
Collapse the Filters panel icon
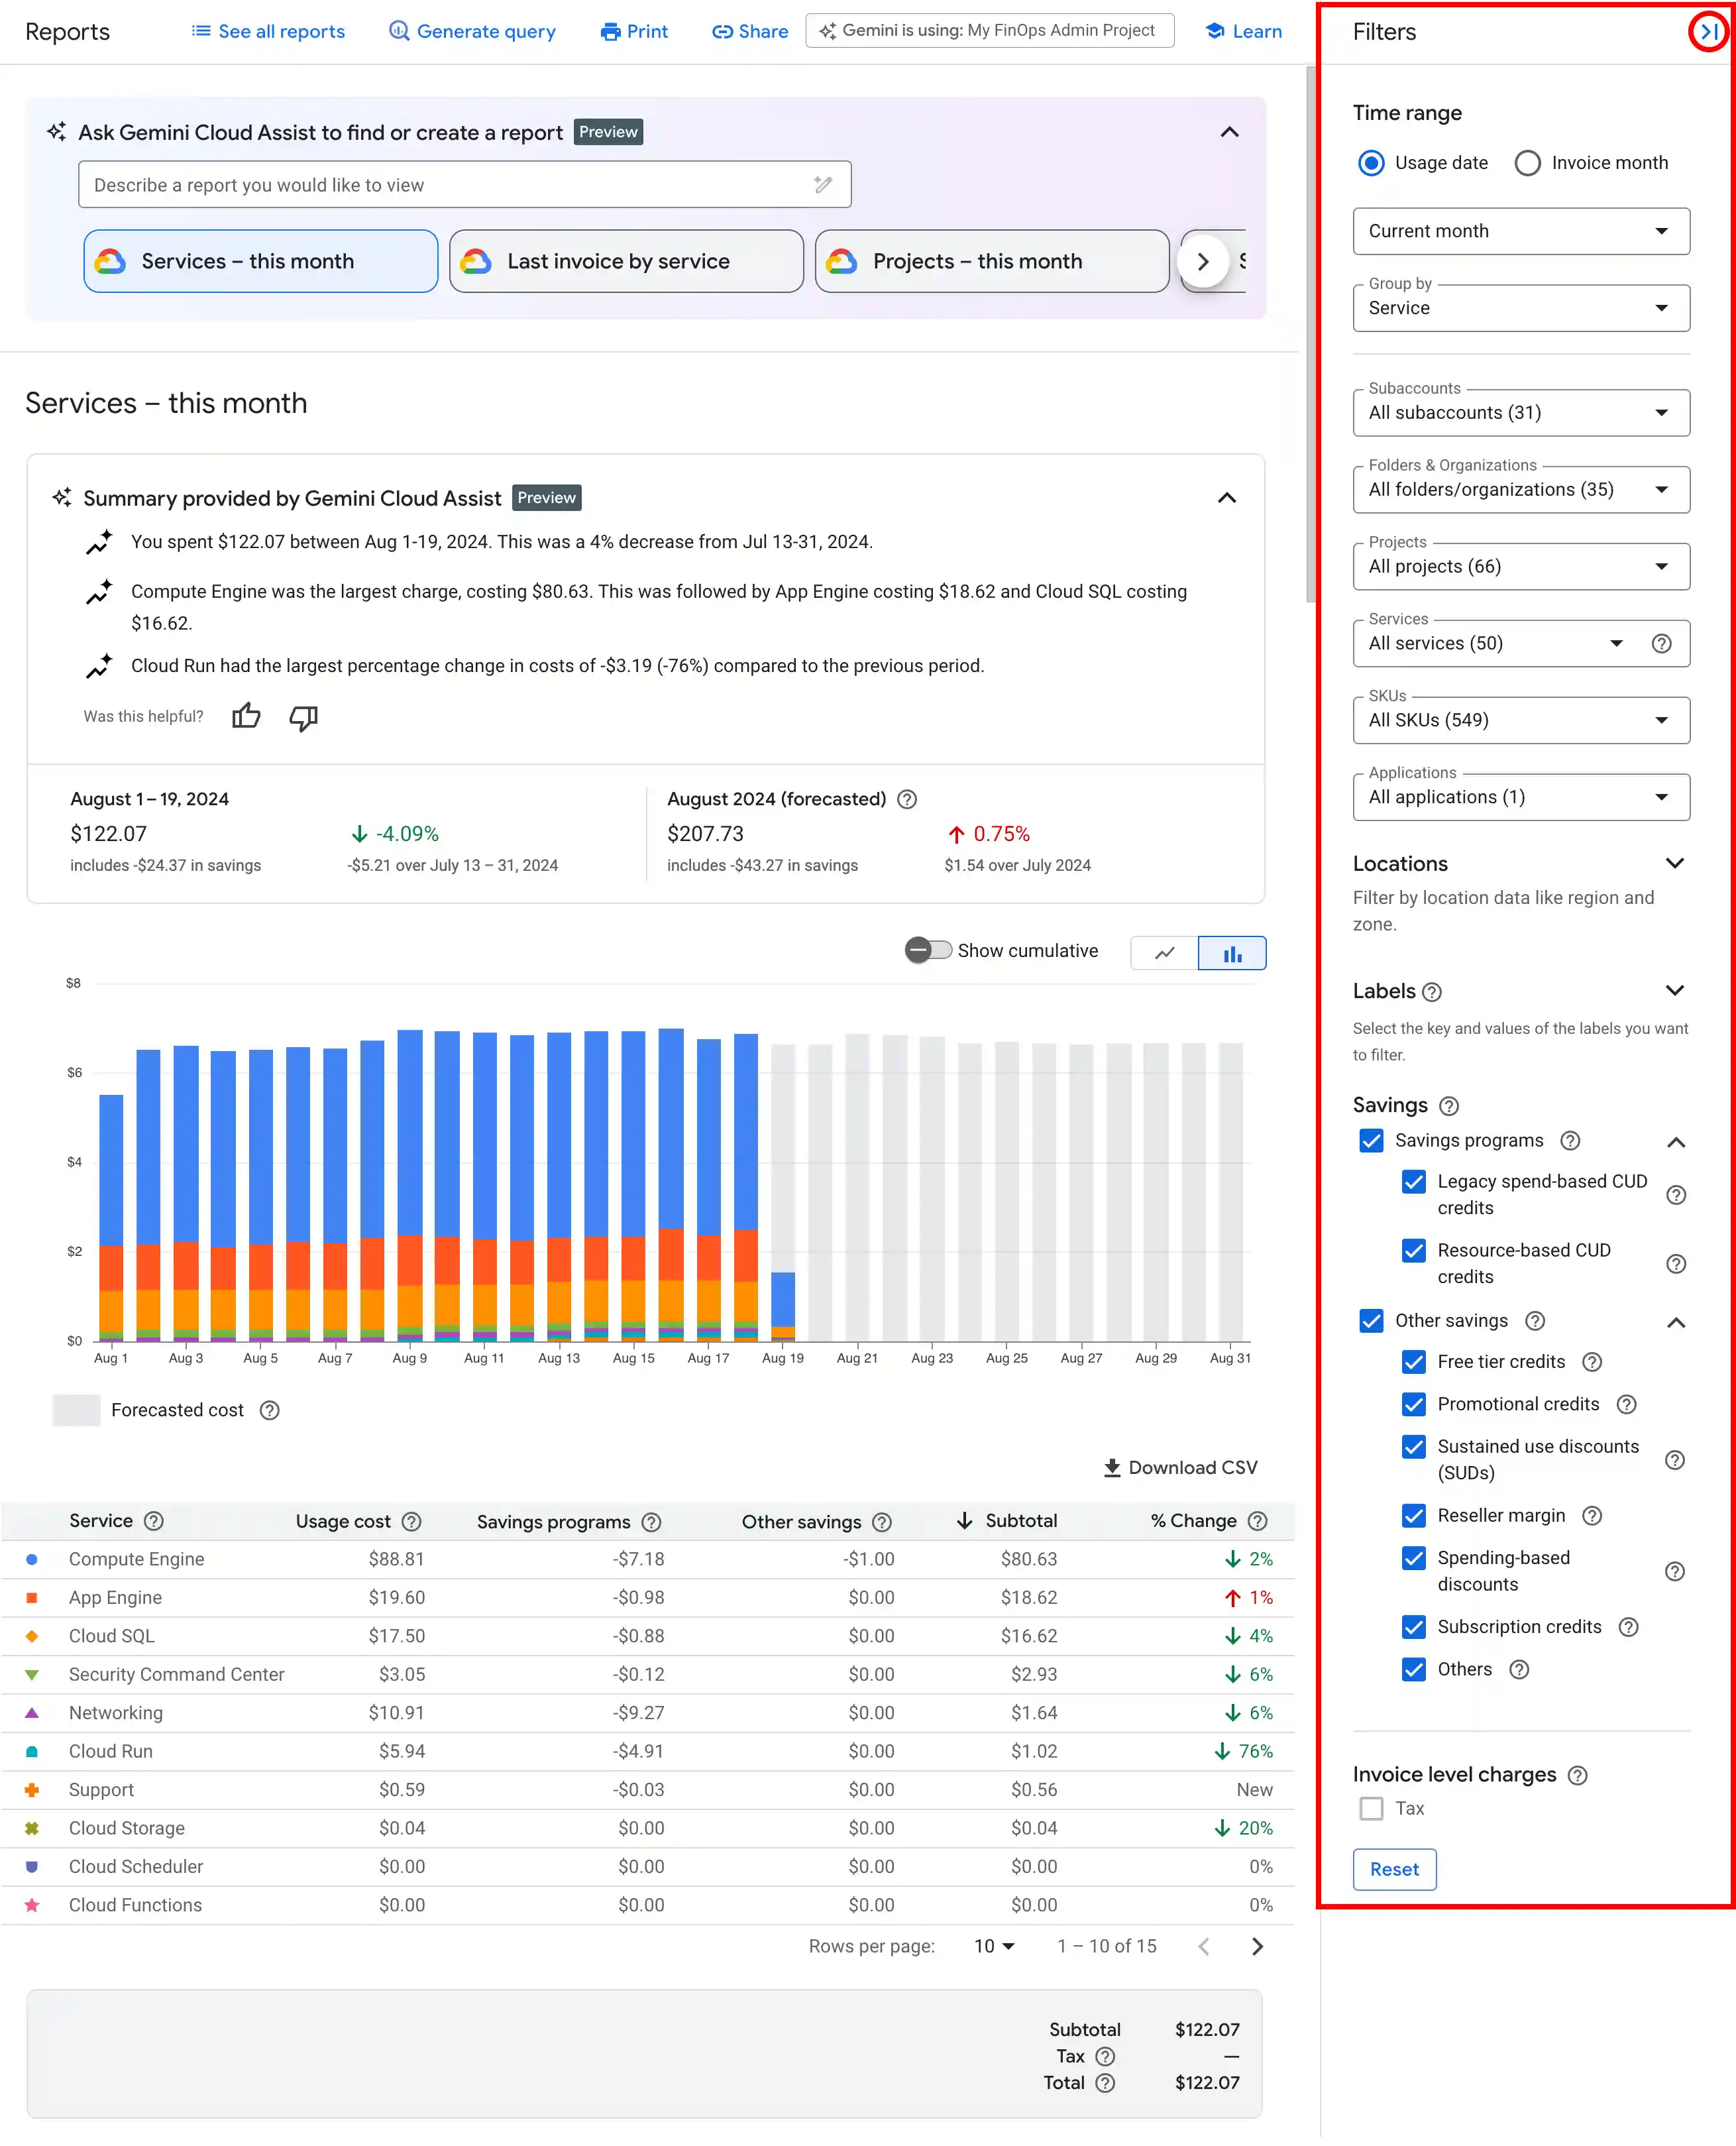pyautogui.click(x=1709, y=32)
